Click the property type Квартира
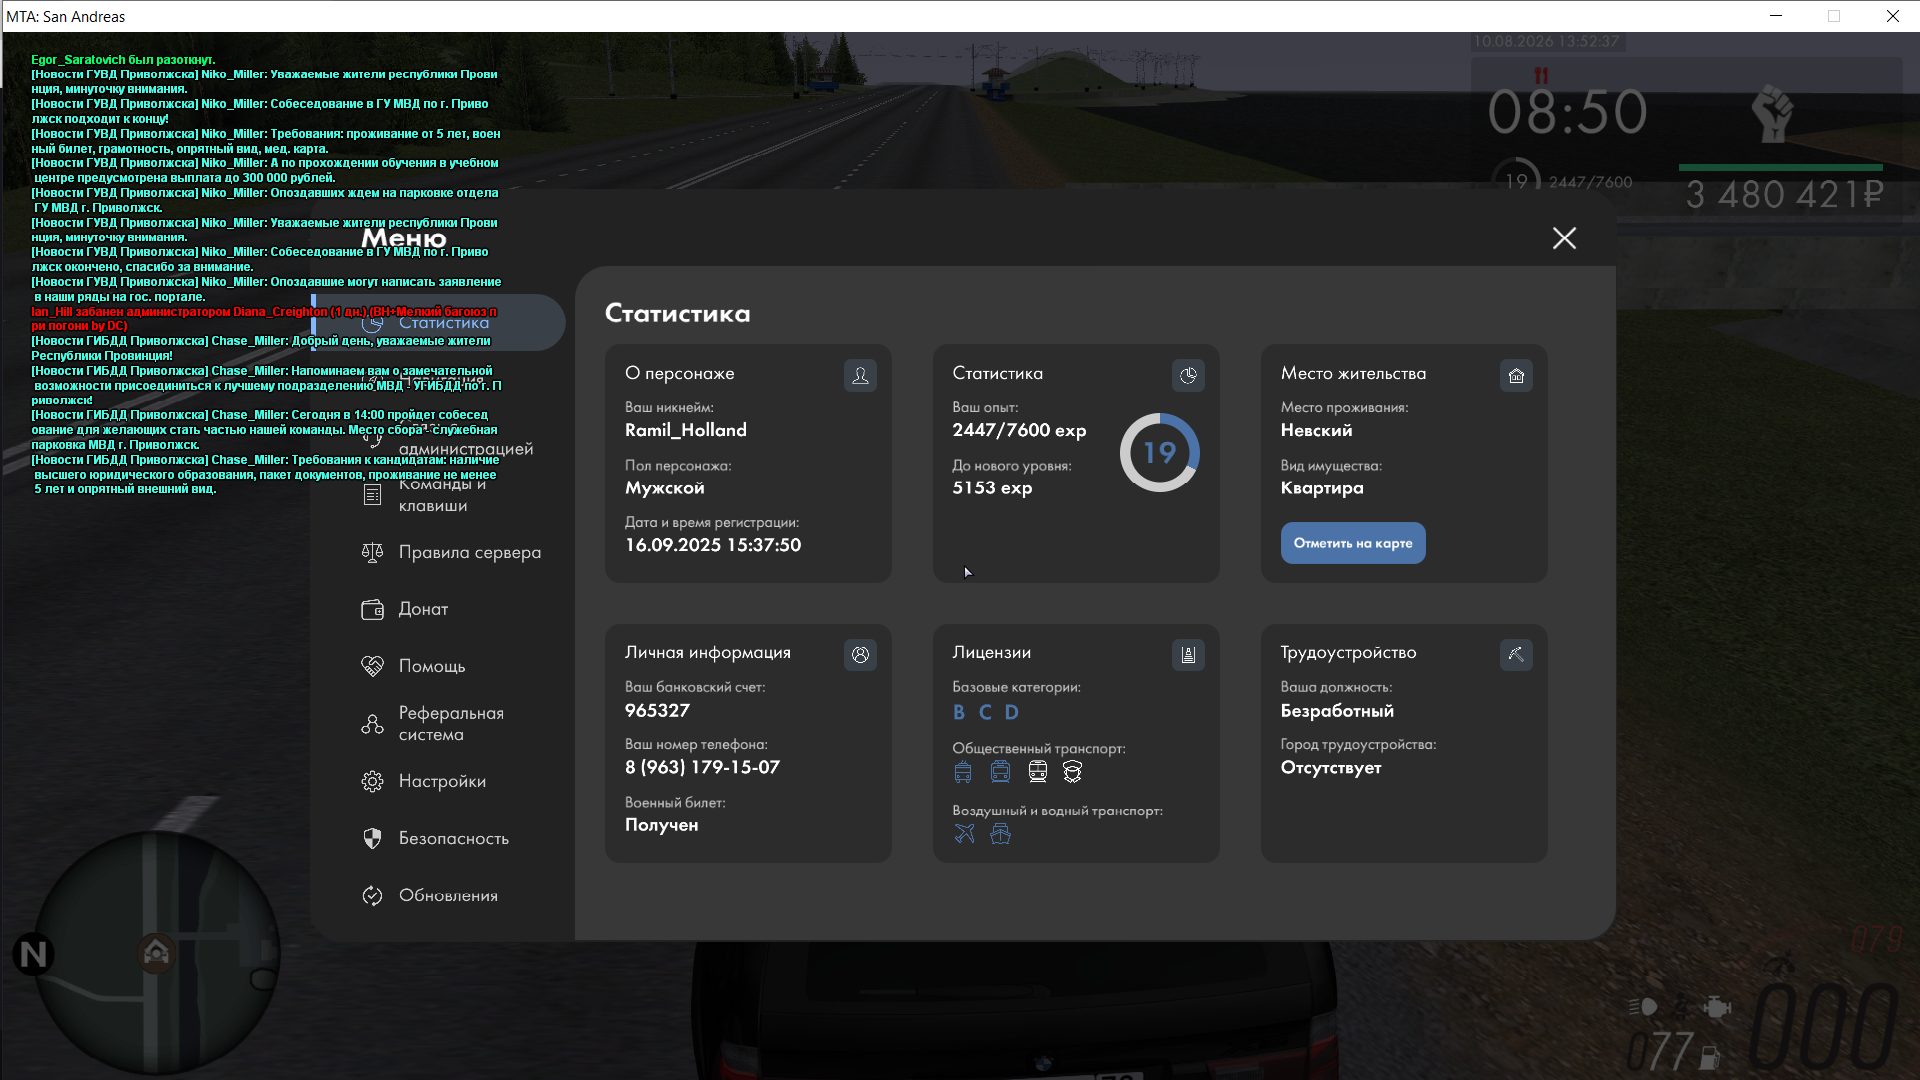This screenshot has width=1920, height=1080. tap(1322, 488)
